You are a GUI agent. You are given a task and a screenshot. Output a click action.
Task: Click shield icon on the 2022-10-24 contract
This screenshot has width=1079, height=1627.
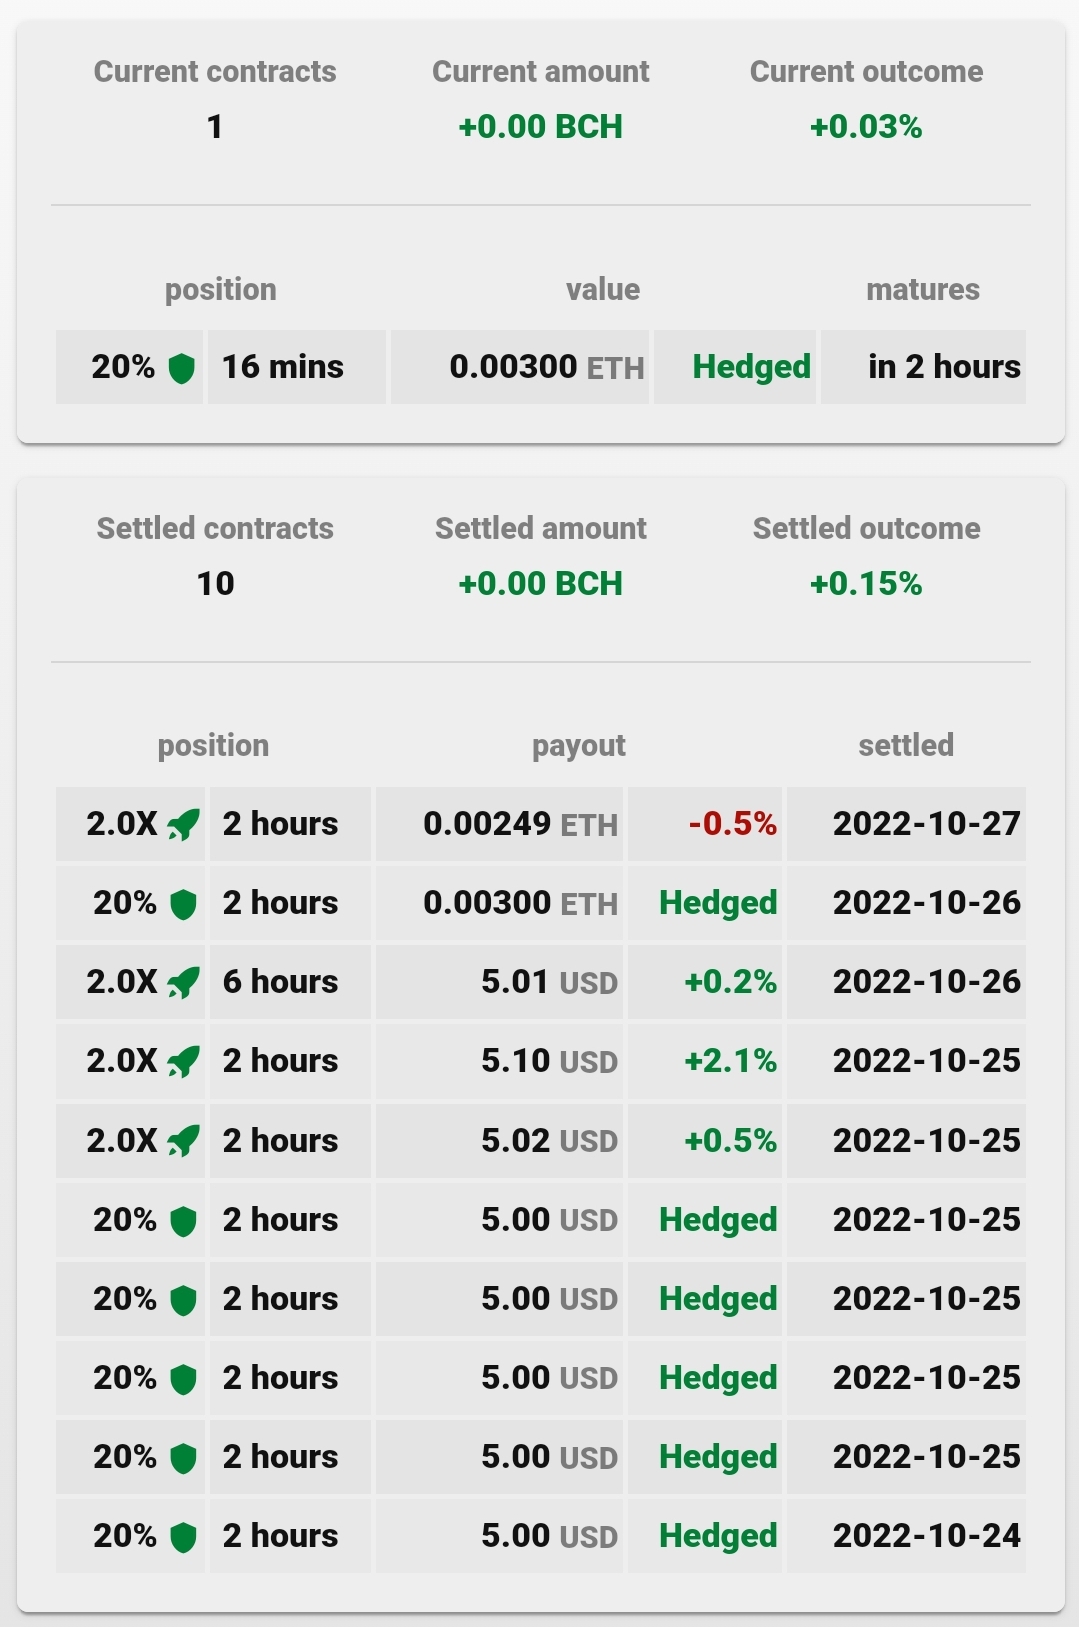click(x=183, y=1537)
